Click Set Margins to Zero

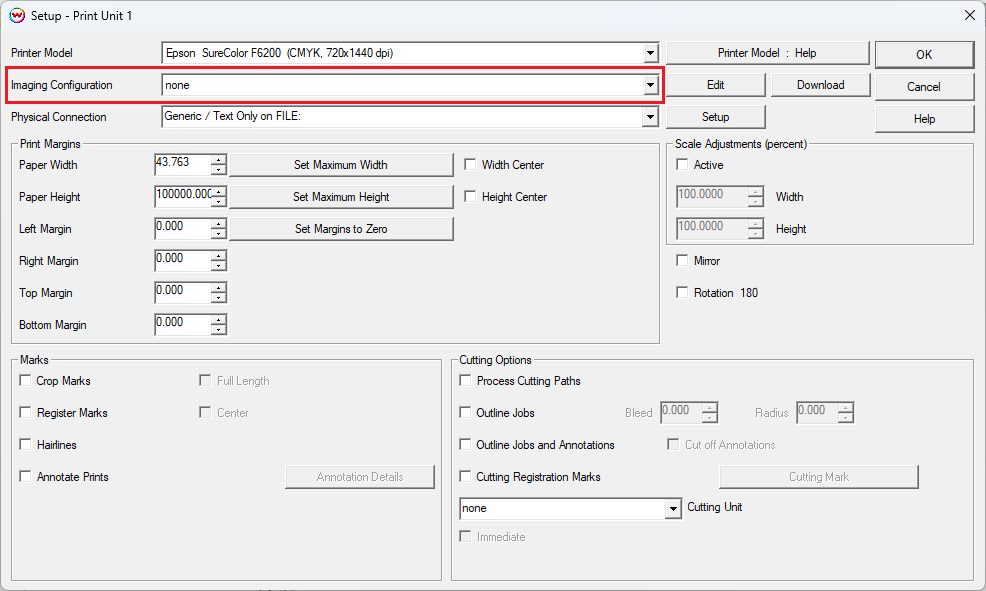[x=341, y=229]
